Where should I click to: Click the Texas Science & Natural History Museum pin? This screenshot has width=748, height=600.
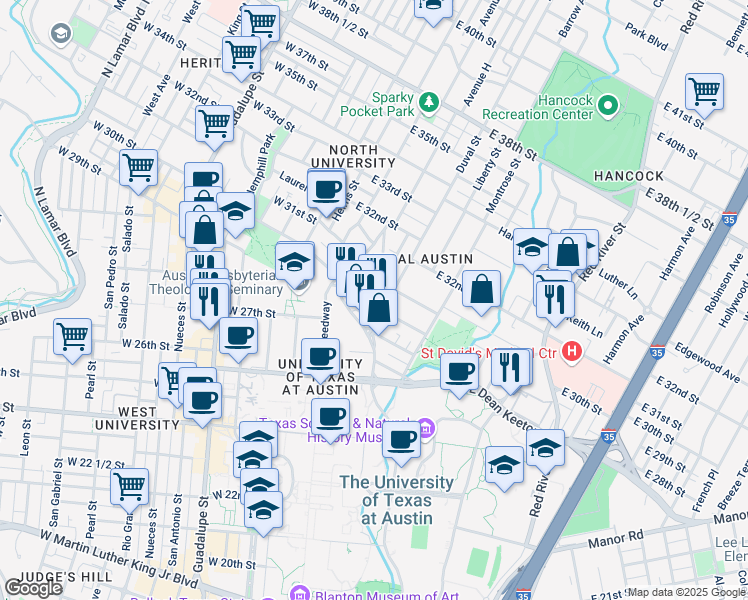click(x=426, y=428)
